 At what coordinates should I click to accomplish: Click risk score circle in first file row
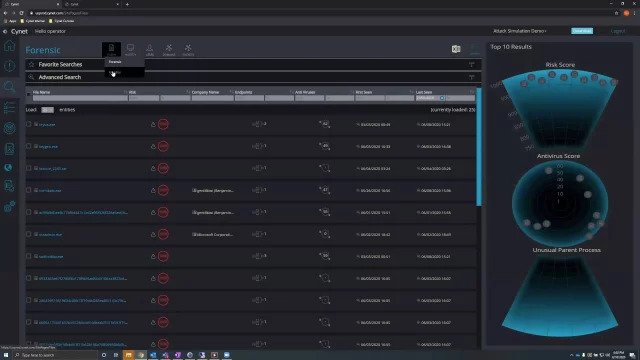pos(163,124)
